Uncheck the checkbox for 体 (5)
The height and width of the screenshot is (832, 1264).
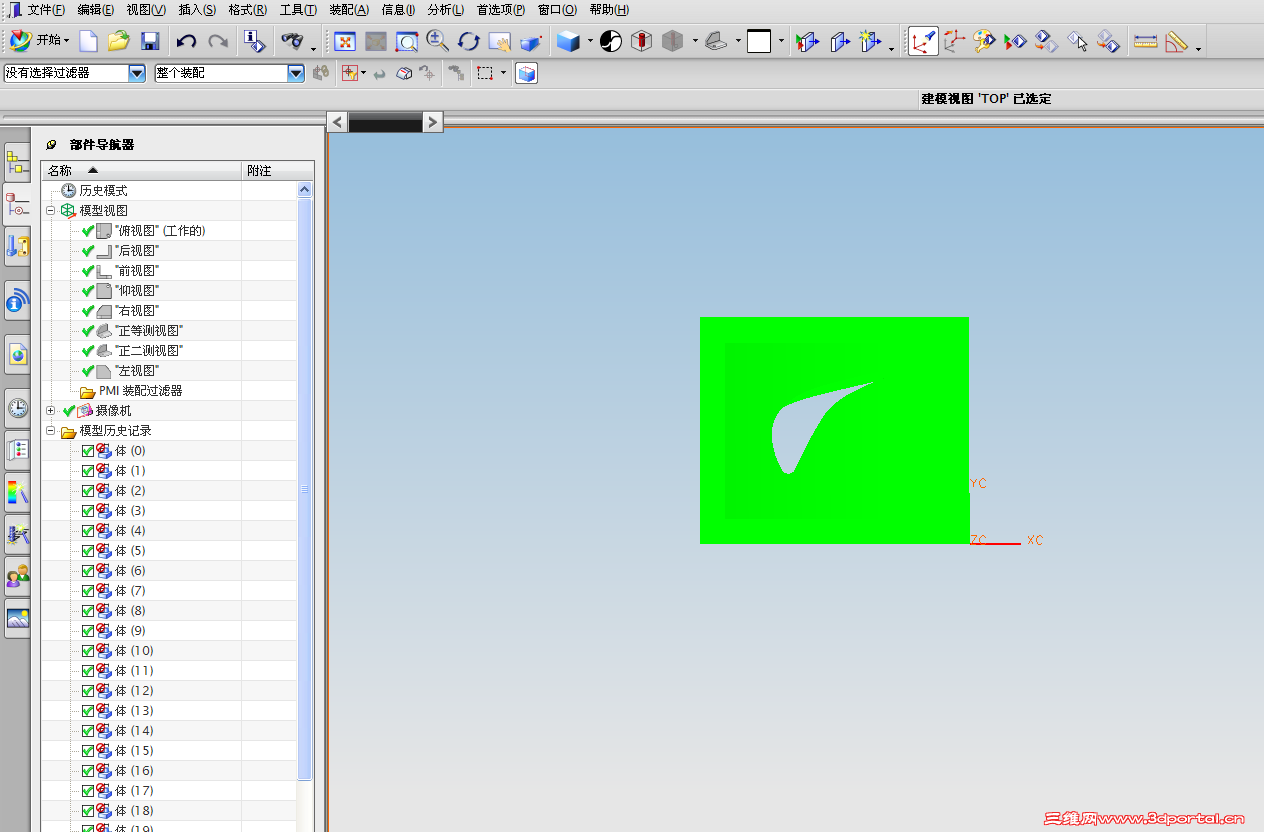(x=88, y=551)
